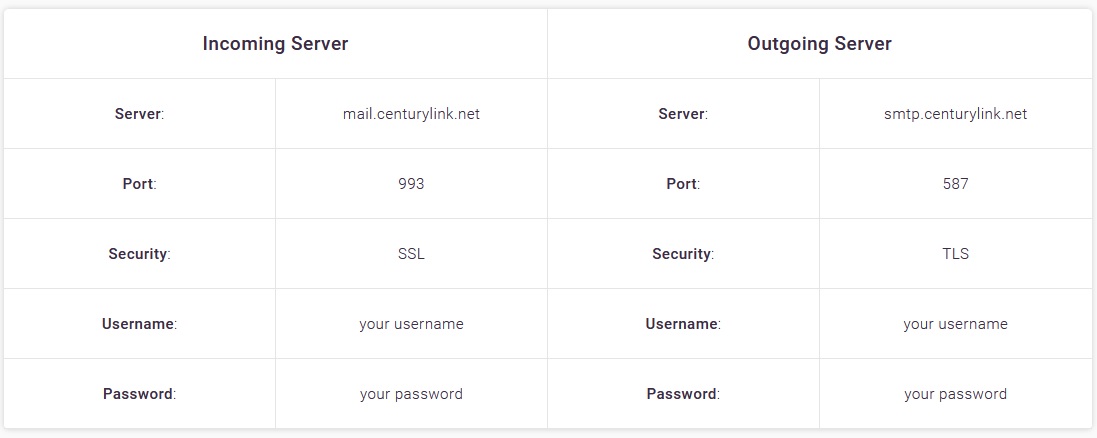The width and height of the screenshot is (1097, 438).
Task: Select the TLS security value
Action: pyautogui.click(x=956, y=254)
